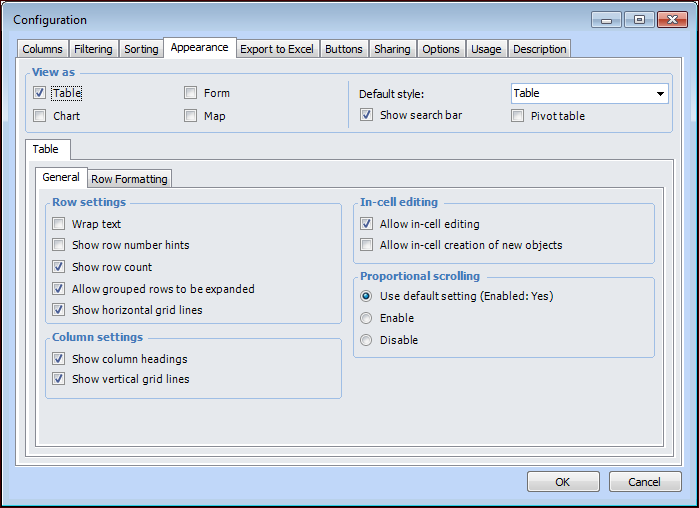Go to the Row Formatting tab
The height and width of the screenshot is (508, 699).
pyautogui.click(x=129, y=179)
